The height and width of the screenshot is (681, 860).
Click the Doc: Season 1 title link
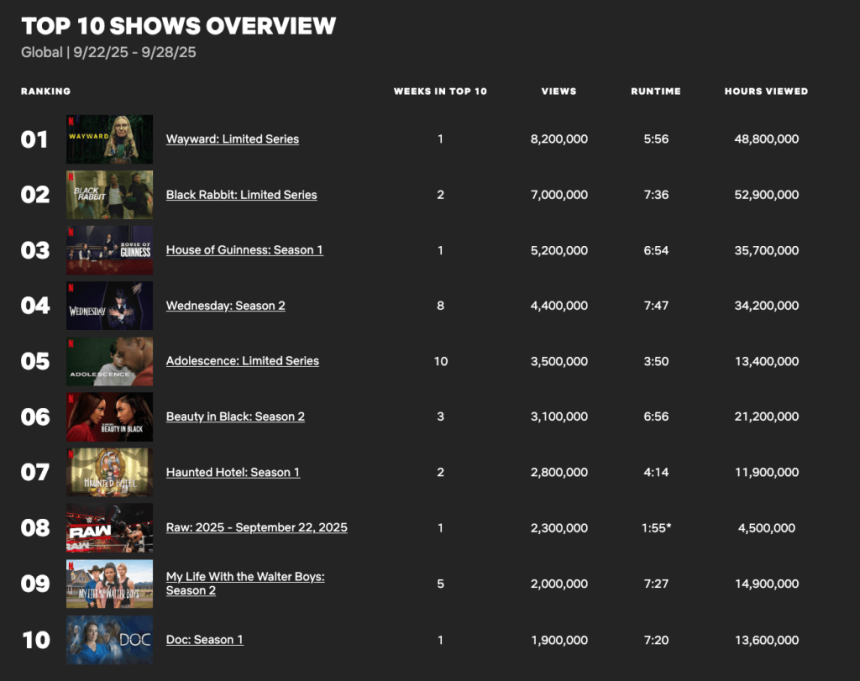204,639
